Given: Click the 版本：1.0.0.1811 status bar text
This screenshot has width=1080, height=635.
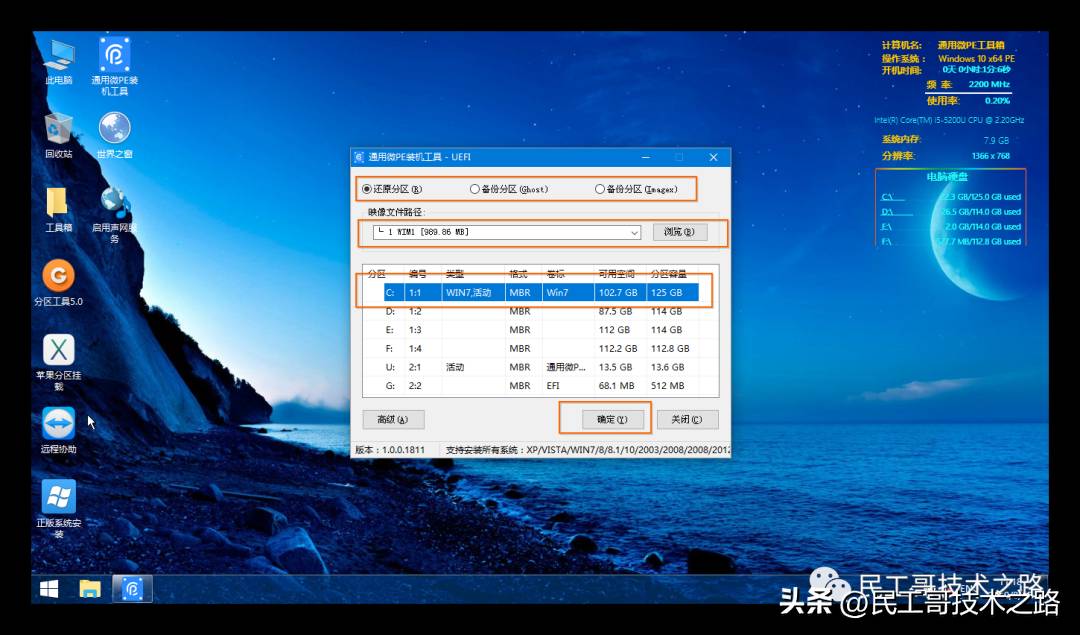Looking at the screenshot, I should pos(390,450).
